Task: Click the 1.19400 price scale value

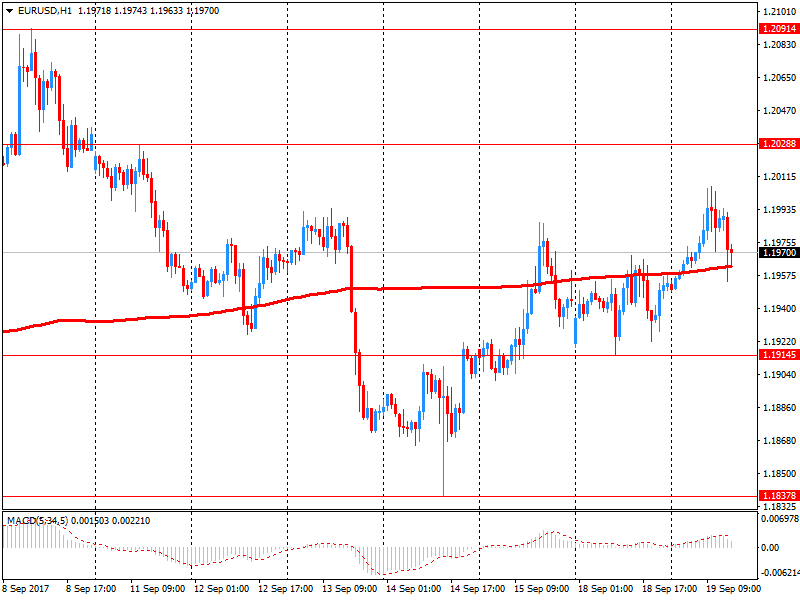Action: pos(780,309)
